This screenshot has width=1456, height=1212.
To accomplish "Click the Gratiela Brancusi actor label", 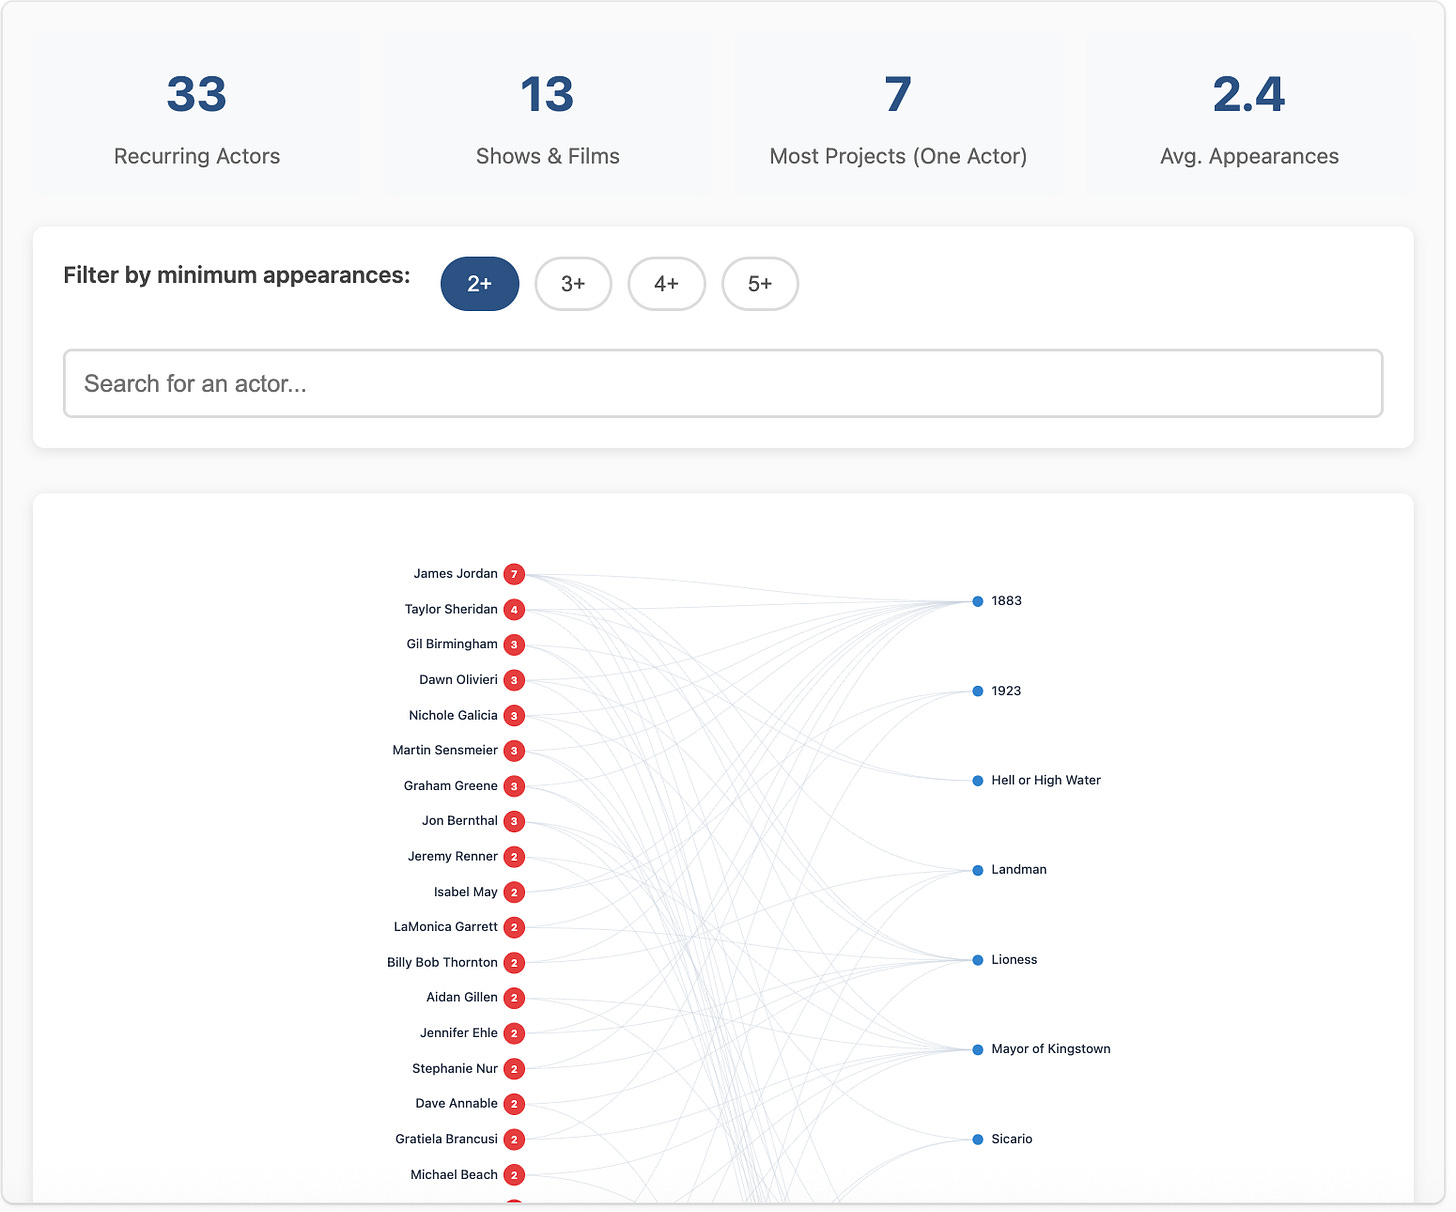I will point(446,1139).
